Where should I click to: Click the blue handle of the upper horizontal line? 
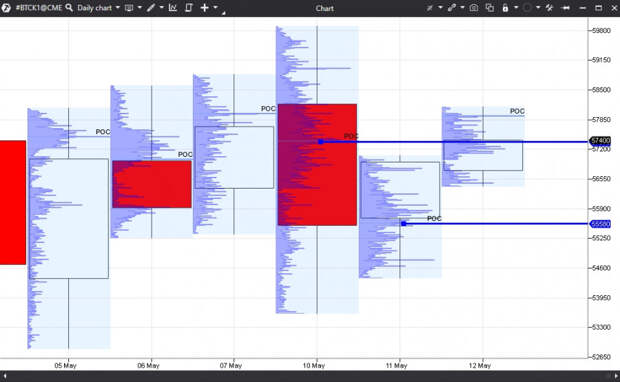pyautogui.click(x=321, y=142)
